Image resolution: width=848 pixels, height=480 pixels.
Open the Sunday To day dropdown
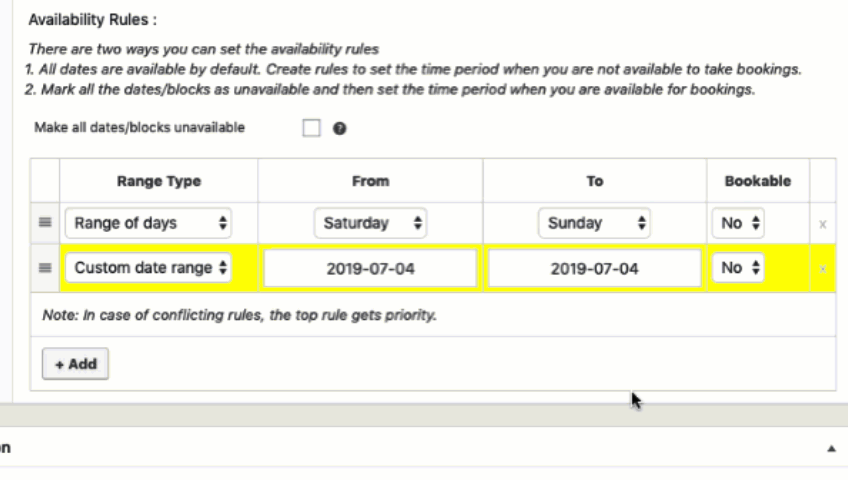coord(594,224)
